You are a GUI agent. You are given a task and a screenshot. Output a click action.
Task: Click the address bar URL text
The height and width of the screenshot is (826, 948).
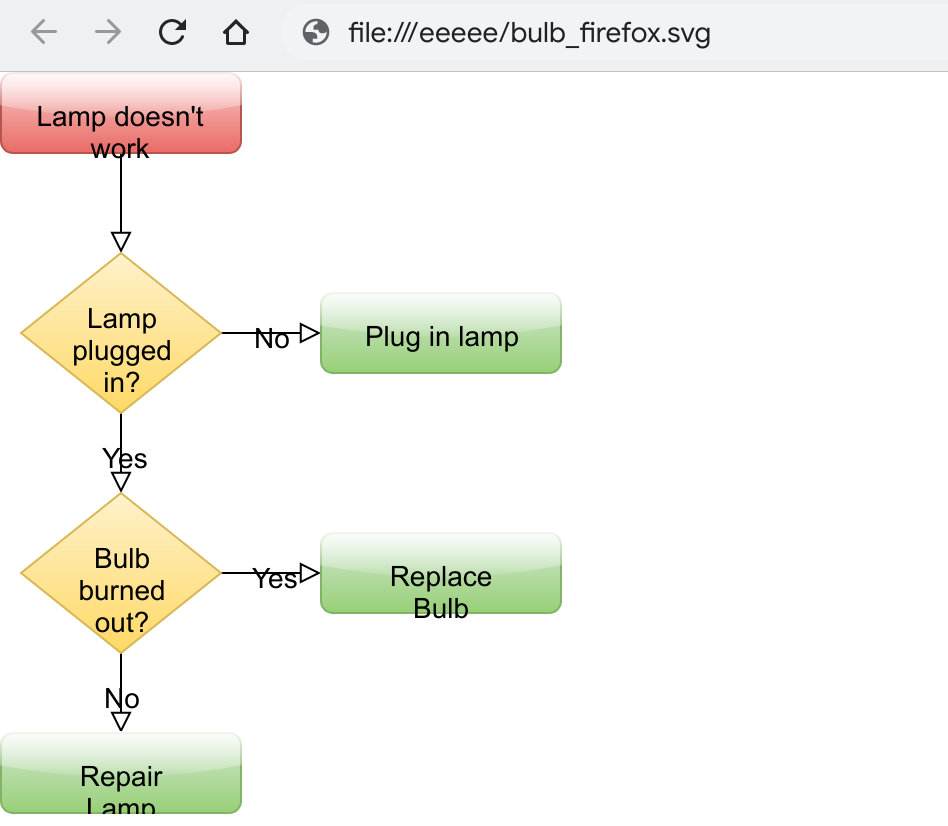coord(530,32)
